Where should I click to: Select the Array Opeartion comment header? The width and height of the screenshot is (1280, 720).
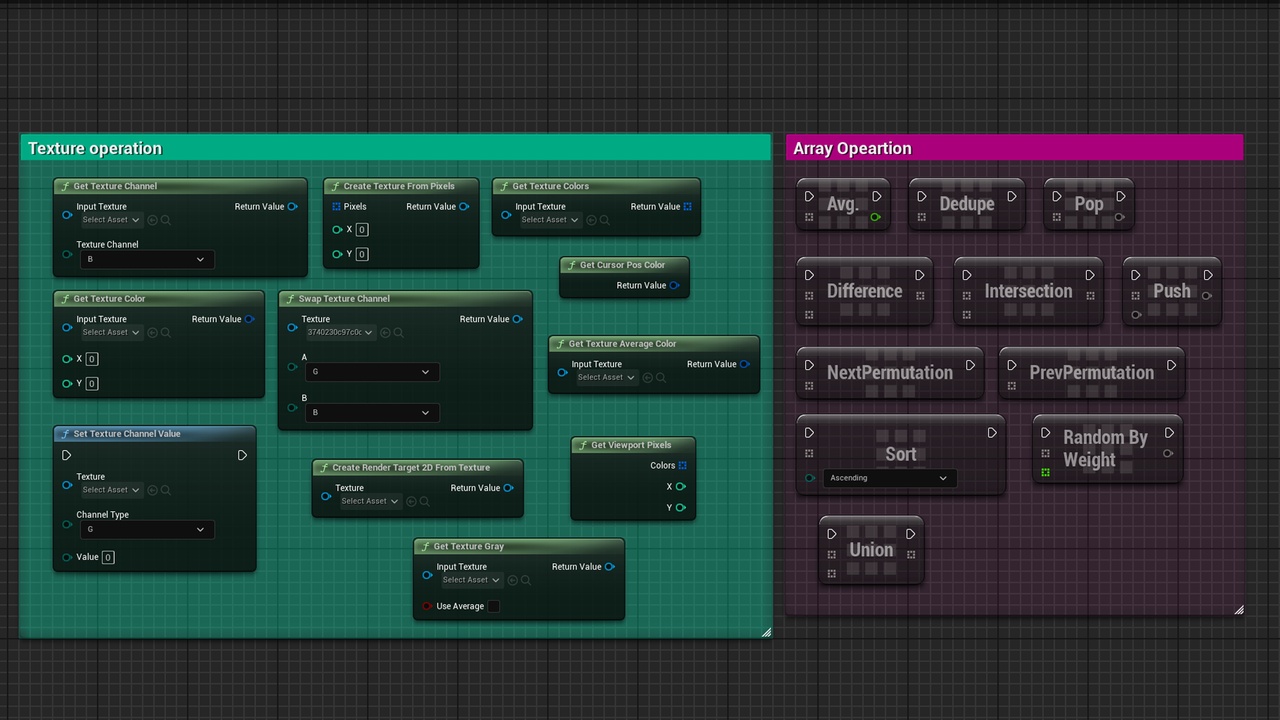coord(1014,148)
